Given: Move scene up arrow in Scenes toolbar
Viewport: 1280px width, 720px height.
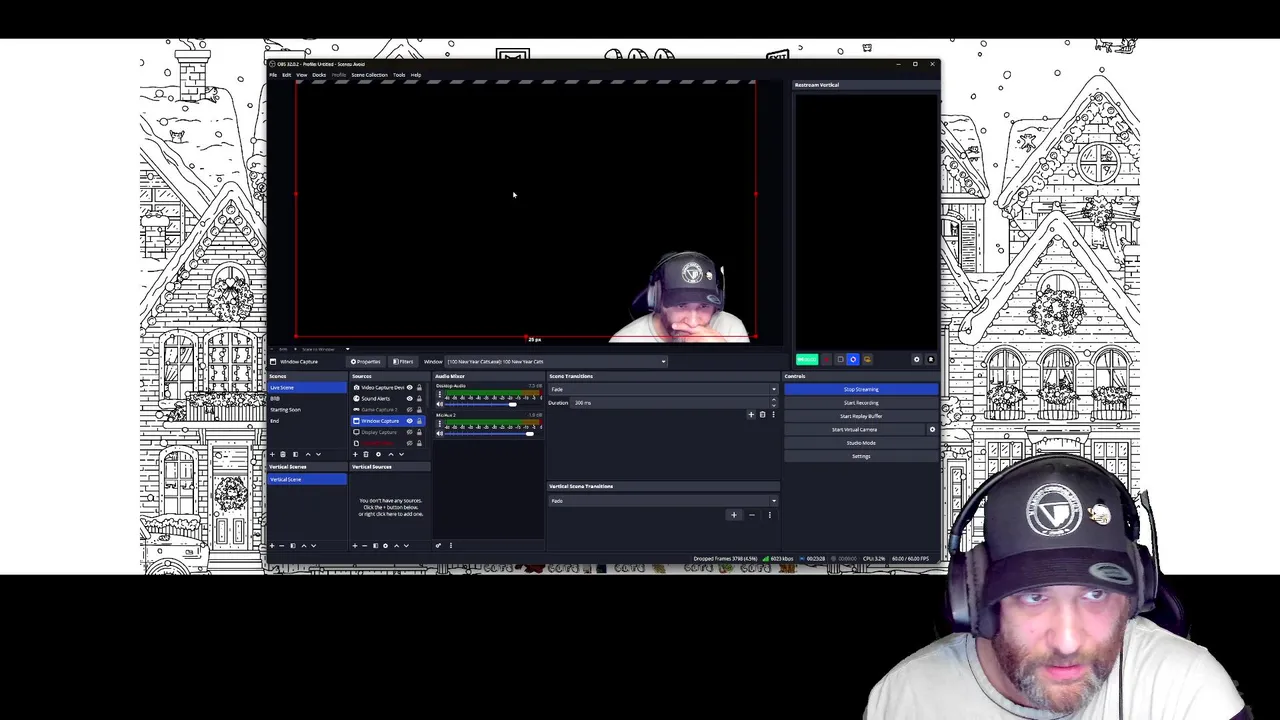Looking at the screenshot, I should coord(308,454).
